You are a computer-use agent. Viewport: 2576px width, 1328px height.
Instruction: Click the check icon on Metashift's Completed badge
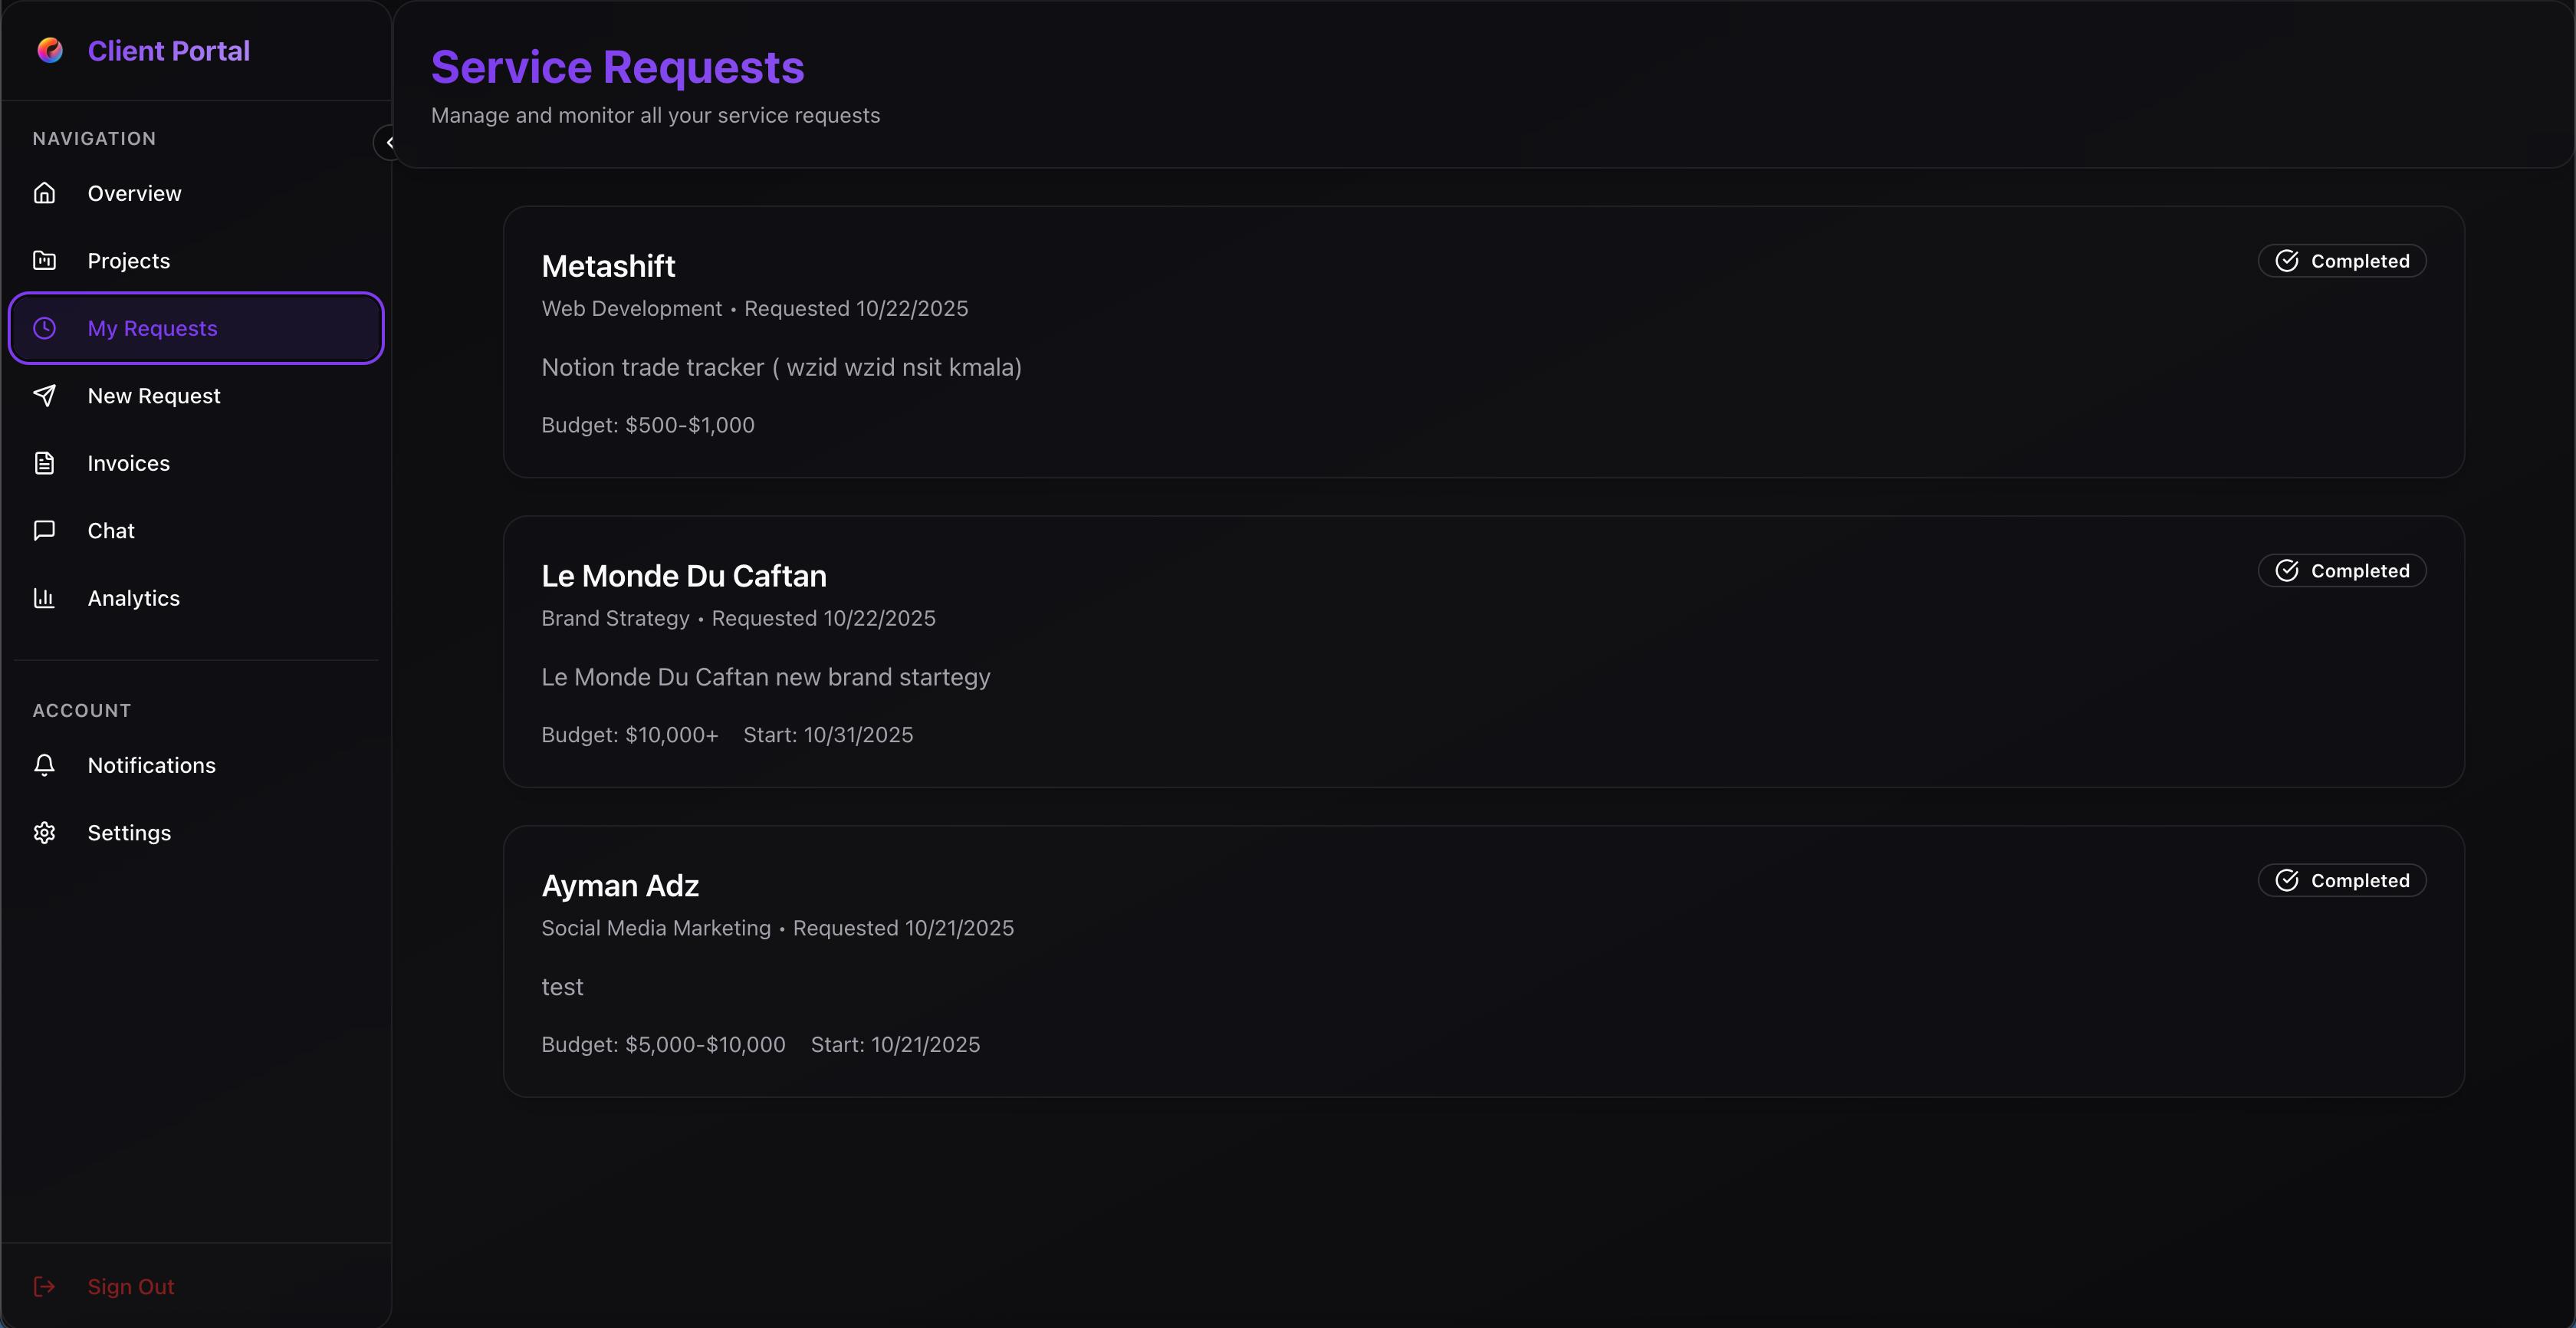click(x=2288, y=260)
